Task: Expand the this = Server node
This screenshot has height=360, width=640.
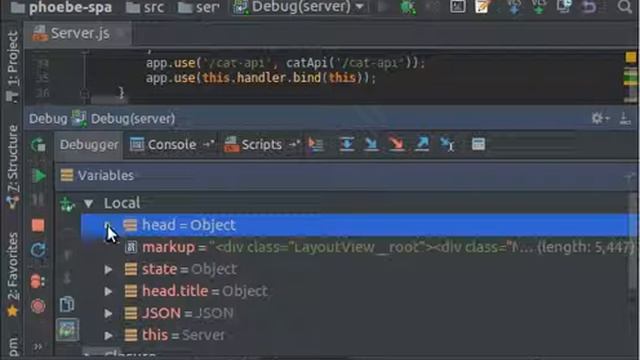Action: [x=108, y=336]
